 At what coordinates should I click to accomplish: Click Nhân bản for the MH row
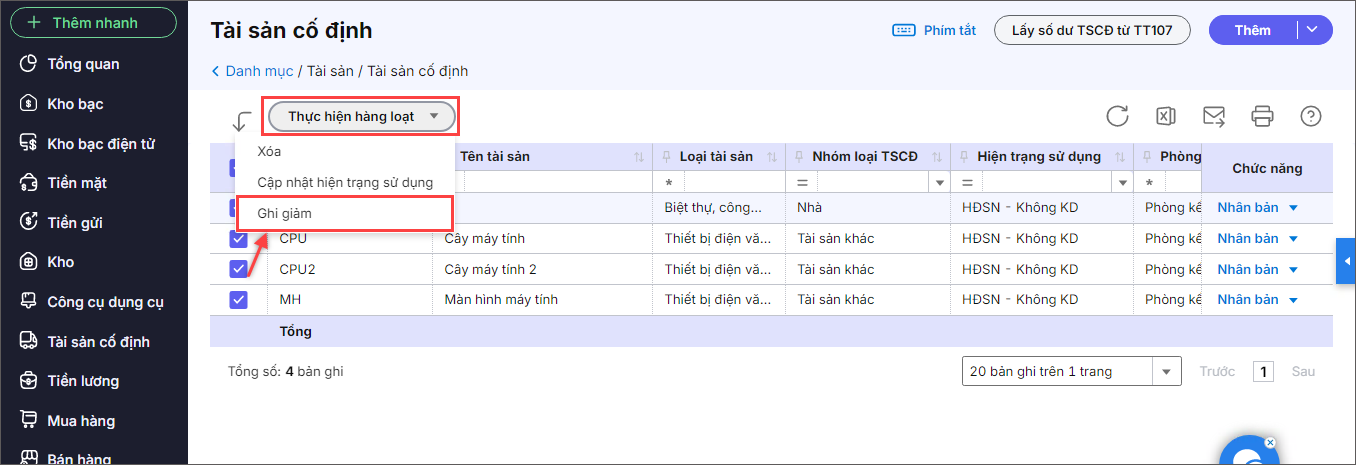1248,299
